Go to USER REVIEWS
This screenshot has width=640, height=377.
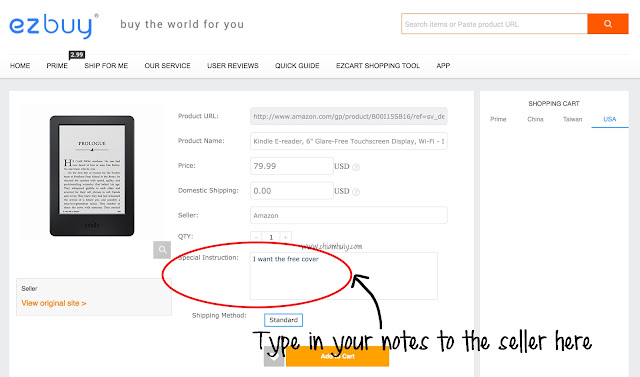click(x=233, y=66)
